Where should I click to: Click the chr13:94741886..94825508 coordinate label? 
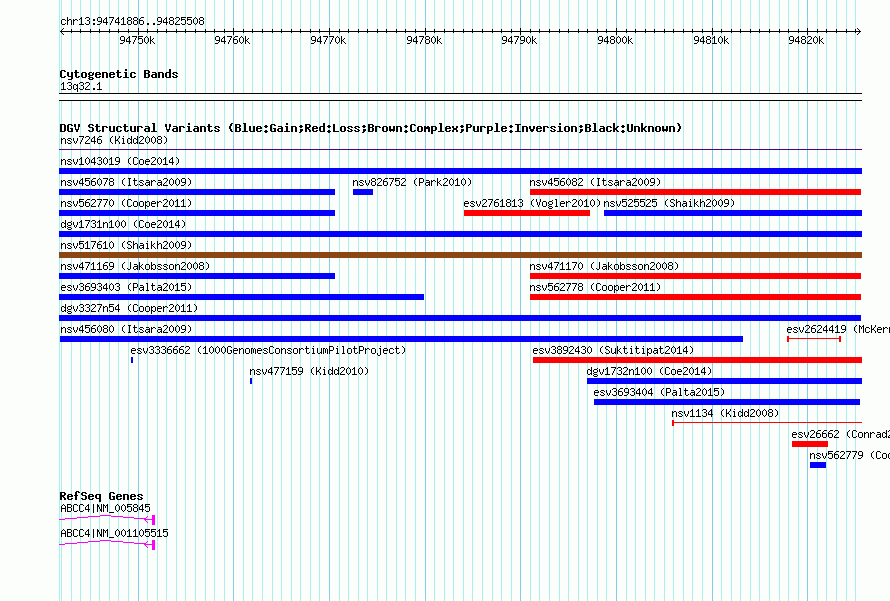(x=132, y=21)
